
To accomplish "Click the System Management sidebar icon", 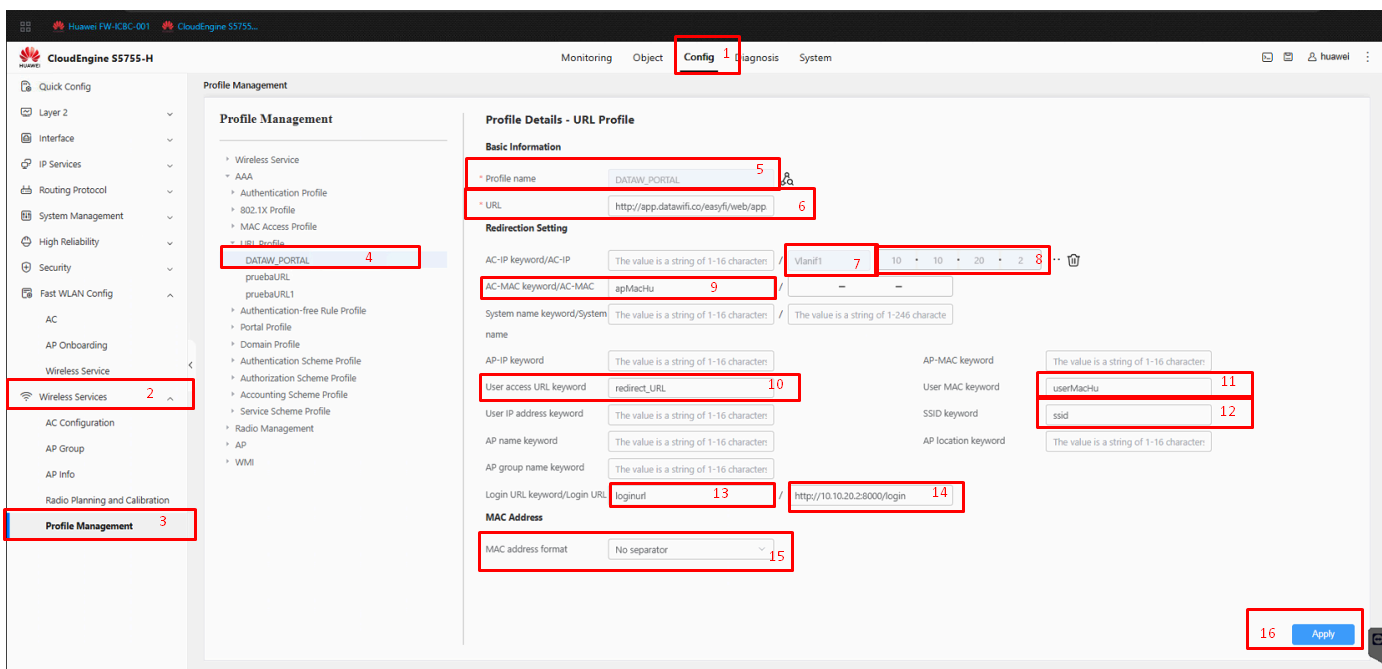I will tap(26, 216).
